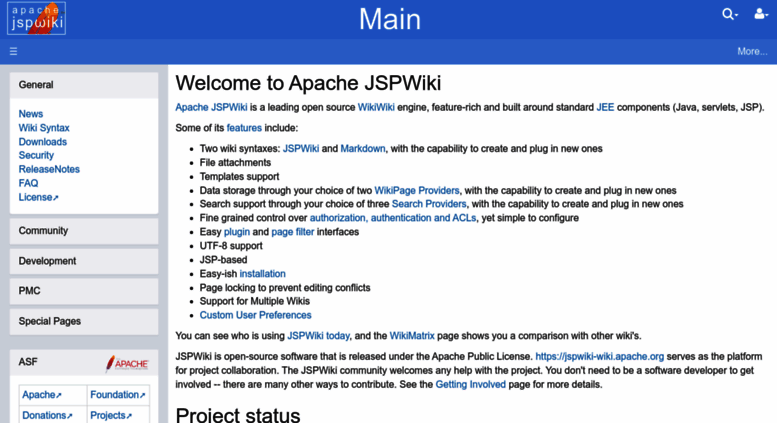Image resolution: width=777 pixels, height=423 pixels.
Task: Open the FAQ sidebar link
Action: coord(28,183)
